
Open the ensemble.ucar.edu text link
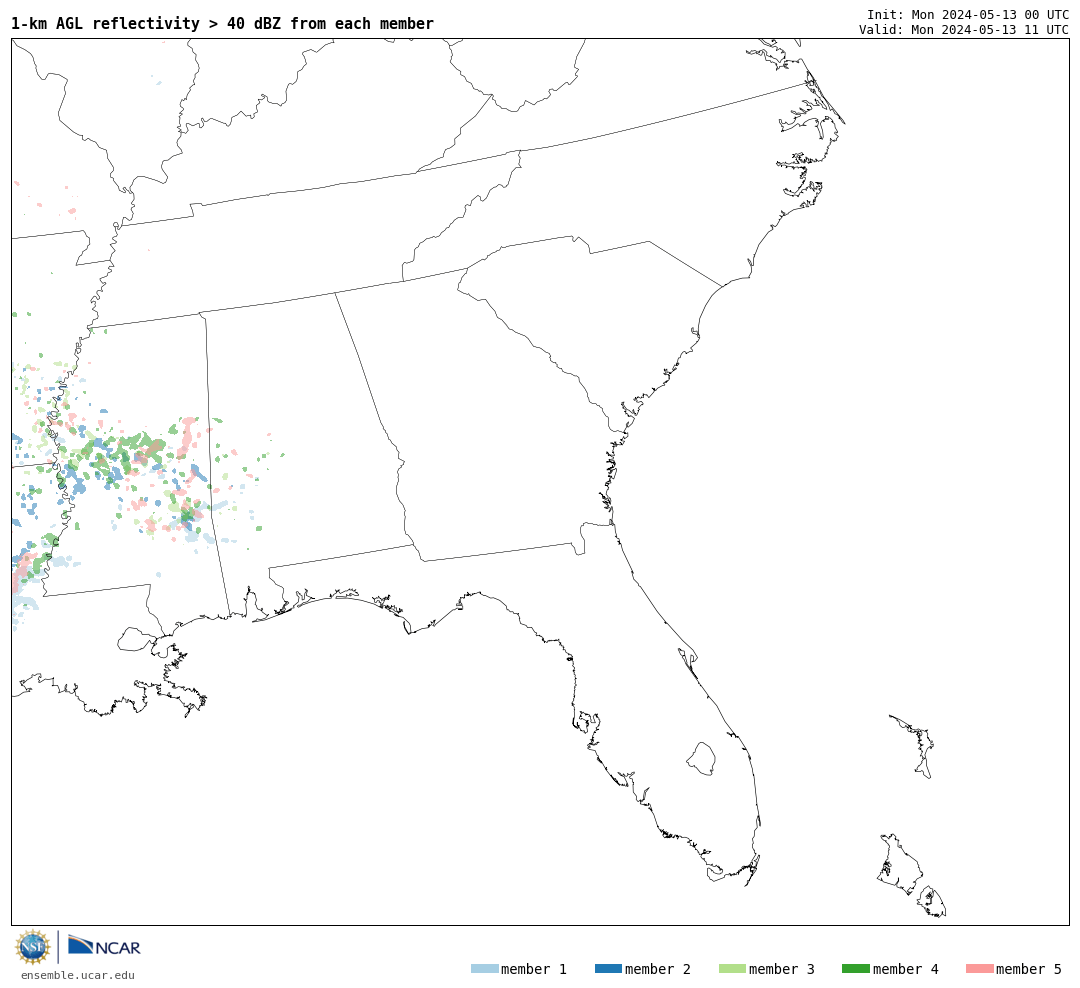click(77, 975)
